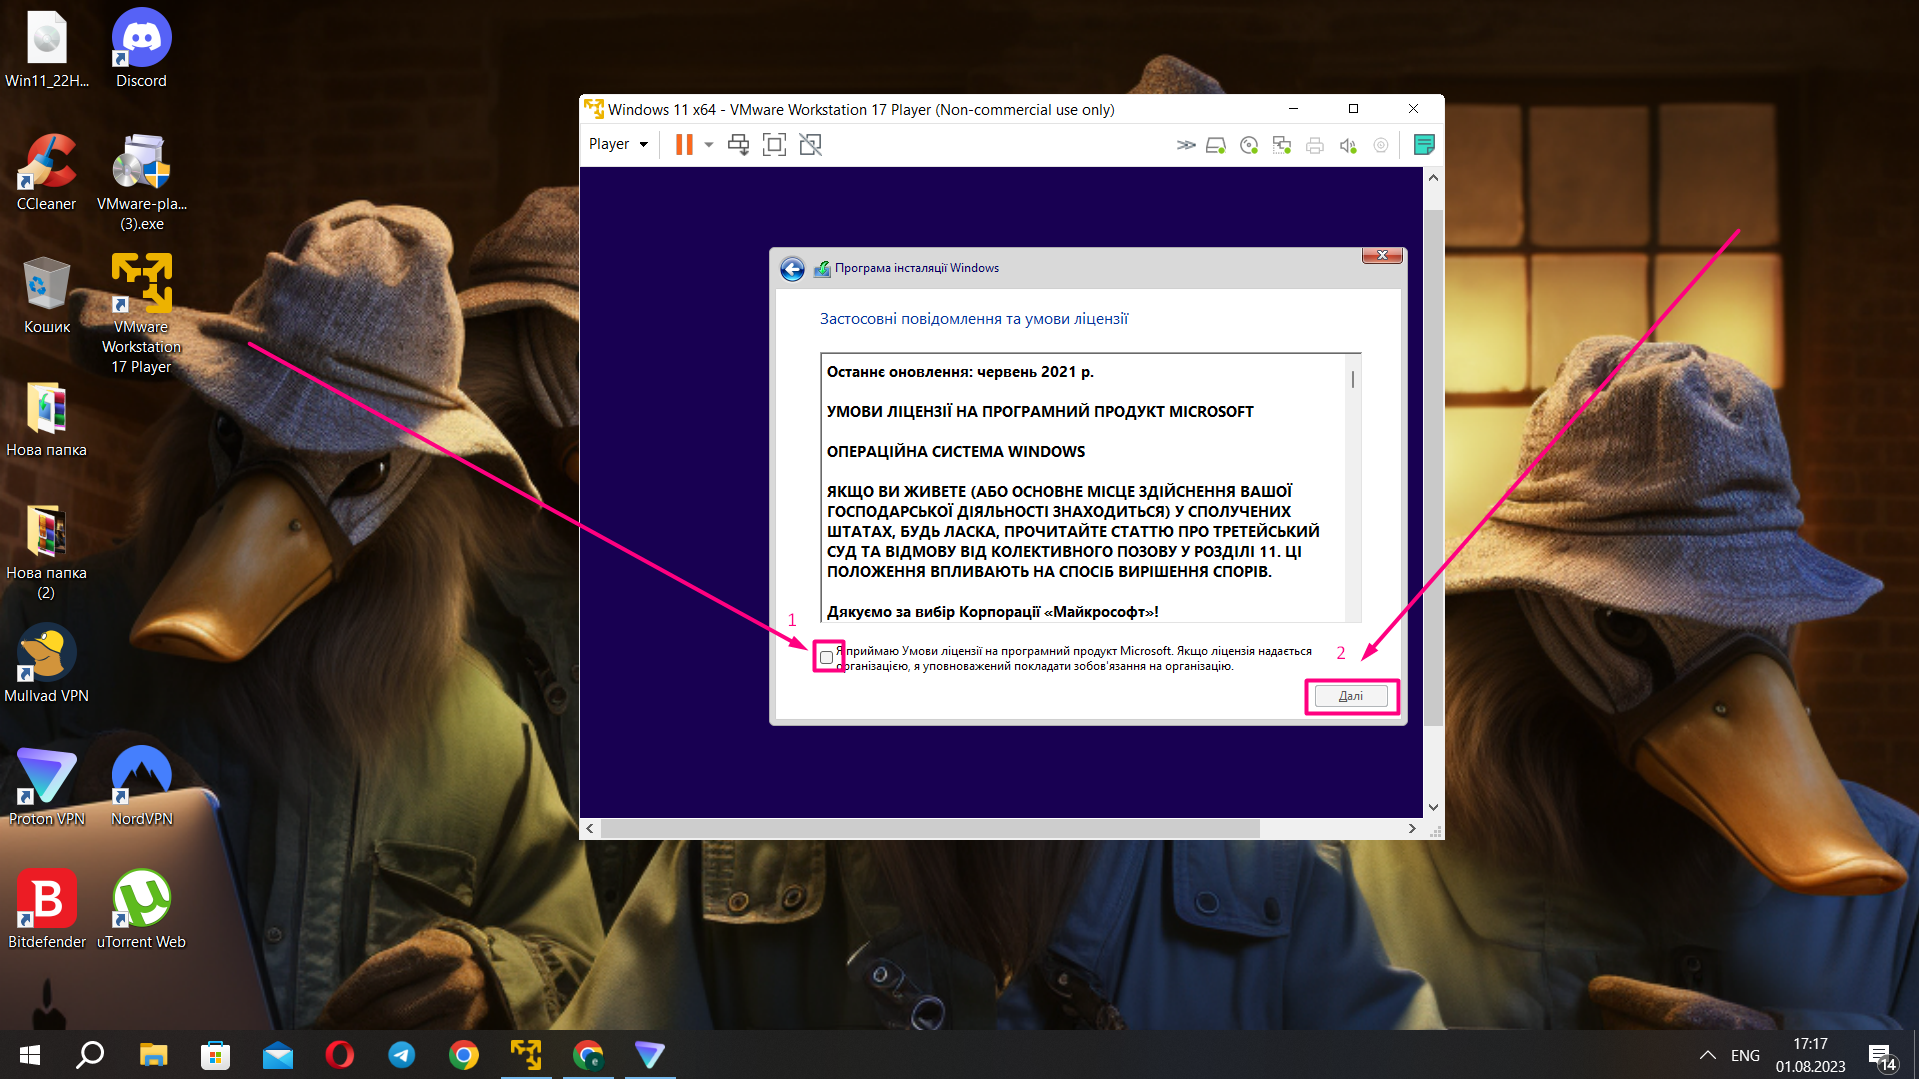Toggle Unity mode icon in VMware toolbar
1919x1079 pixels.
810,145
